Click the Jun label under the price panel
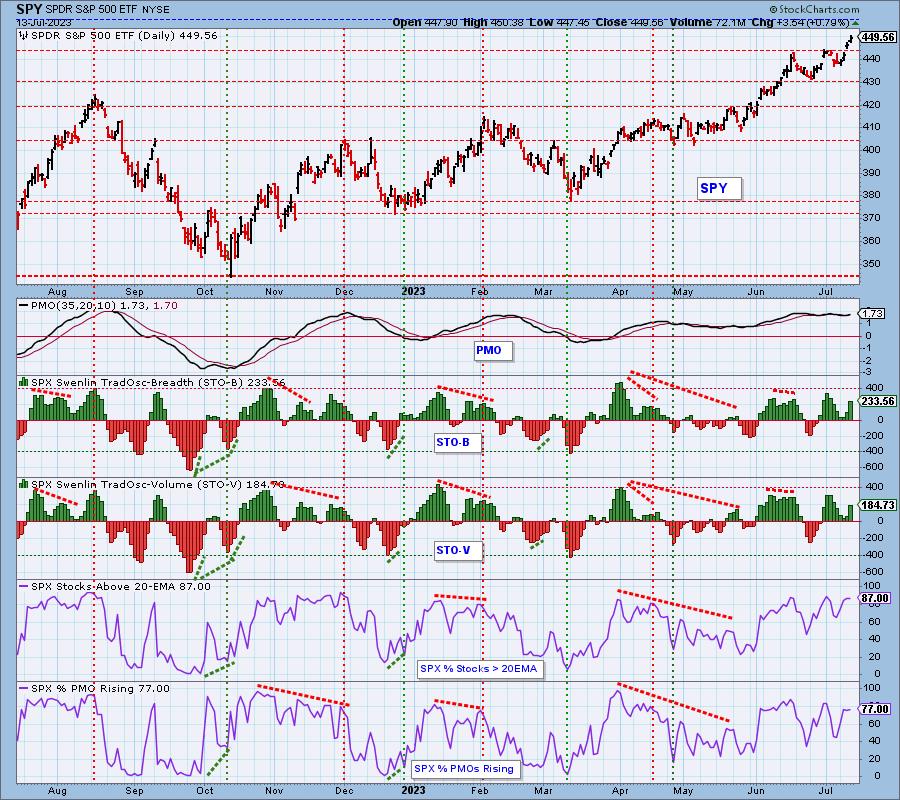This screenshot has height=800, width=900. 757,291
